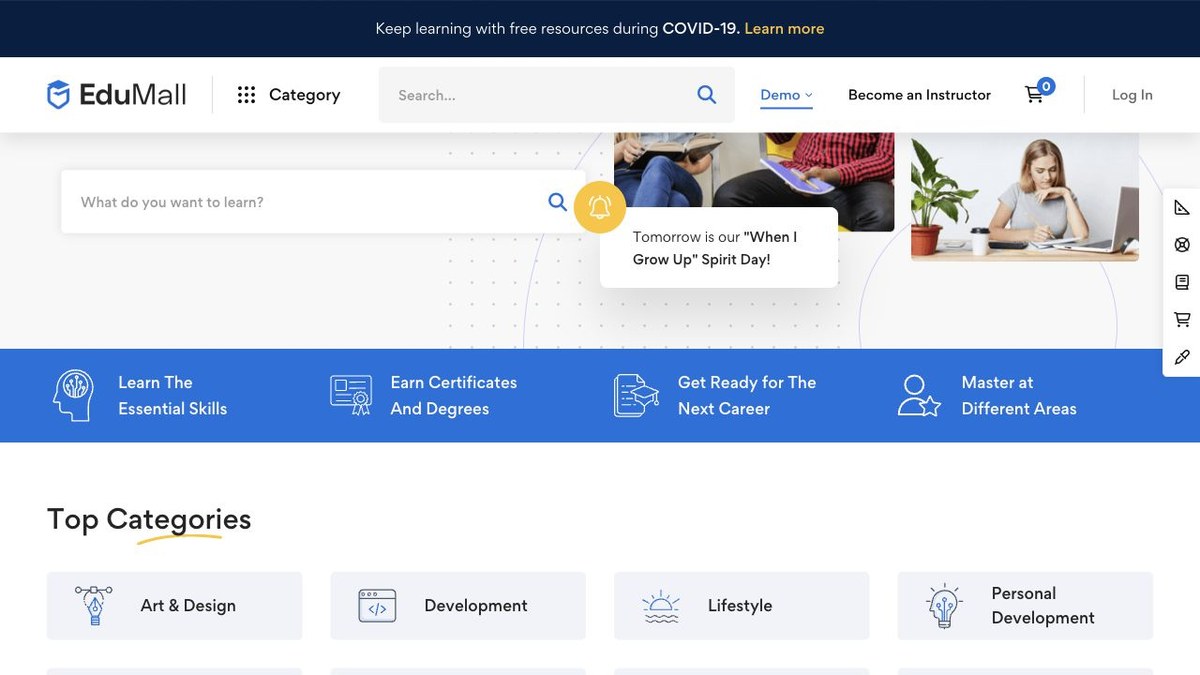Click Get Ready for The Next Career text

point(747,395)
